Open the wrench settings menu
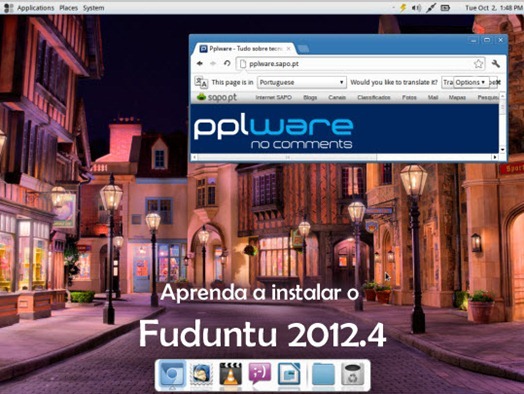The height and width of the screenshot is (394, 524). 496,63
